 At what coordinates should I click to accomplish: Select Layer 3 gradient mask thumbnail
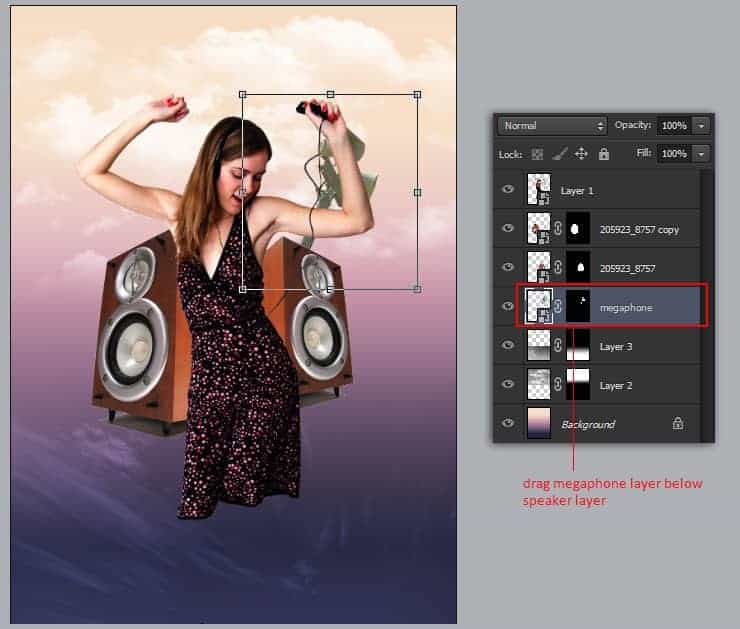(x=578, y=345)
